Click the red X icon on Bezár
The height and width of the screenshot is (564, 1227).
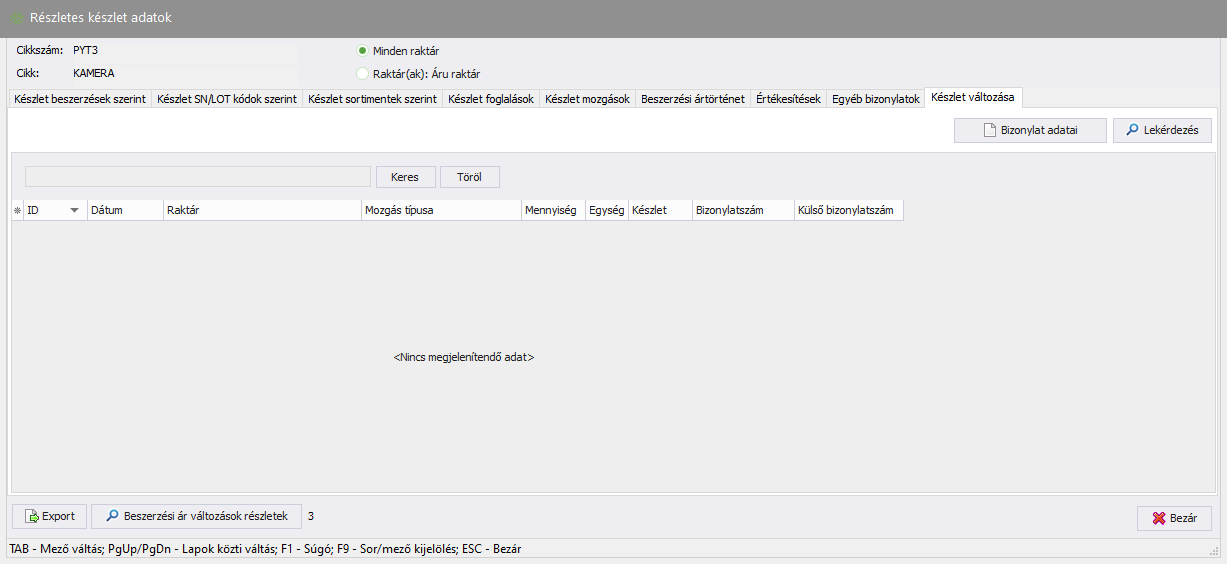(1158, 519)
